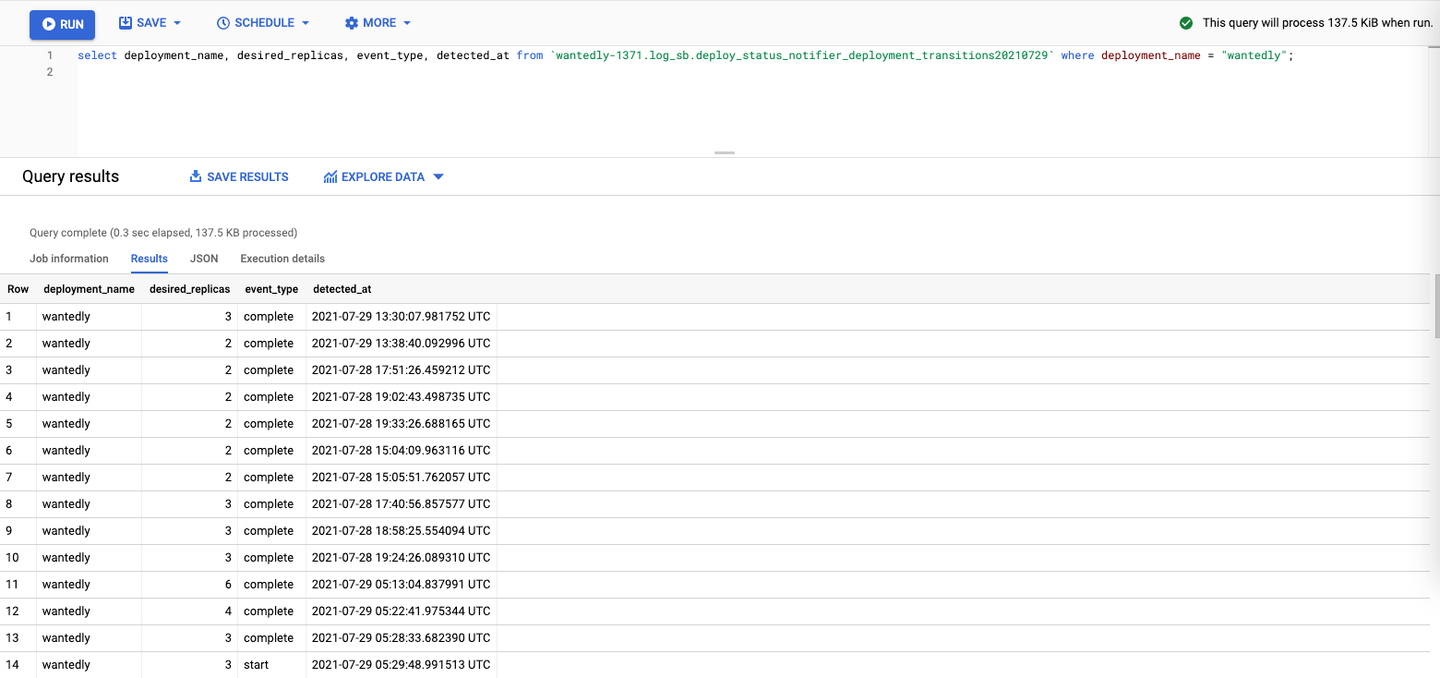Viewport: 1440px width, 678px height.
Task: Click the MORE gear icon
Action: tap(351, 23)
